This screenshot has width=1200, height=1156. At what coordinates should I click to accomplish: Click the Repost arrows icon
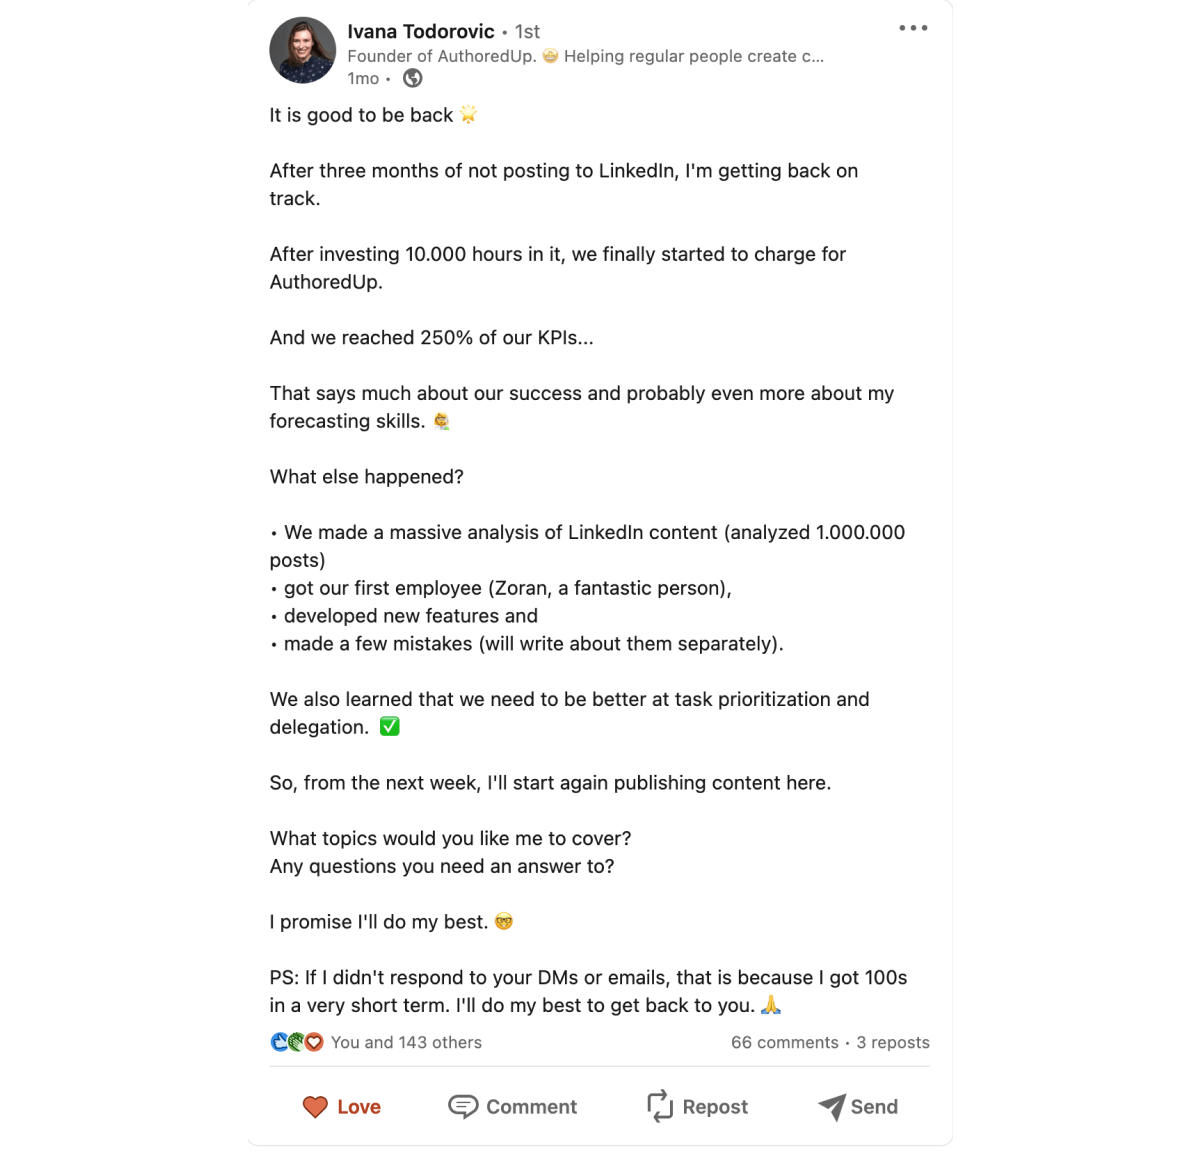coord(659,1107)
